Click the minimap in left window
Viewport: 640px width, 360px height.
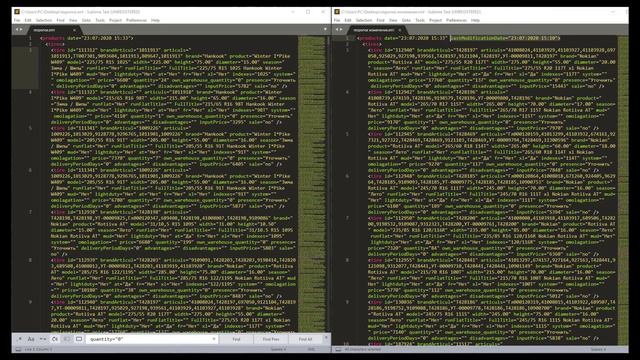click(x=312, y=184)
